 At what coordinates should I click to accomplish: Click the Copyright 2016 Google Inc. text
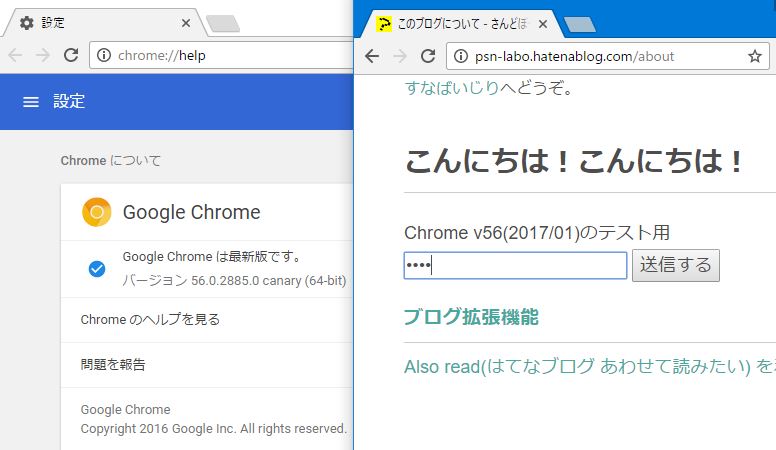(x=213, y=429)
